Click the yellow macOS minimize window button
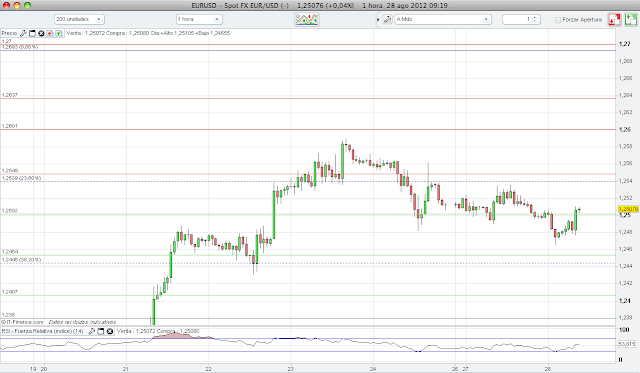Screen dimensions: 640x373 point(17,5)
